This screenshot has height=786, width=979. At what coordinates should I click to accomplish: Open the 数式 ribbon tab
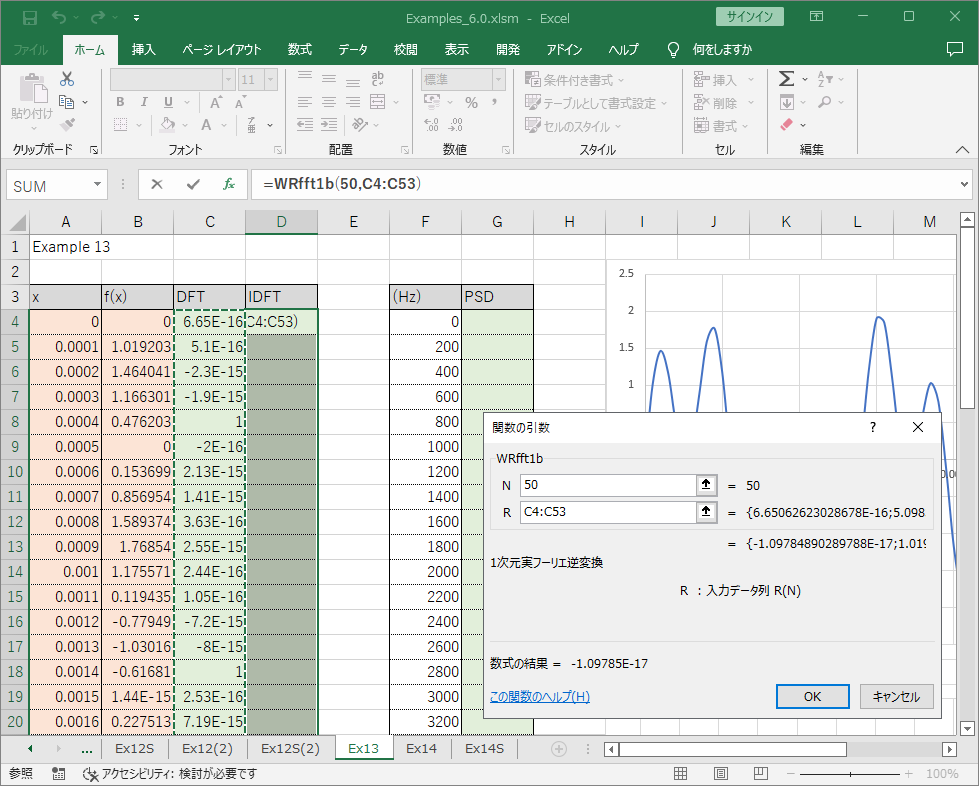299,49
